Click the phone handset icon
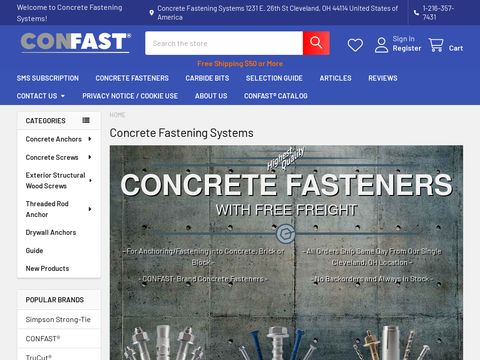The image size is (480, 360). (x=416, y=13)
